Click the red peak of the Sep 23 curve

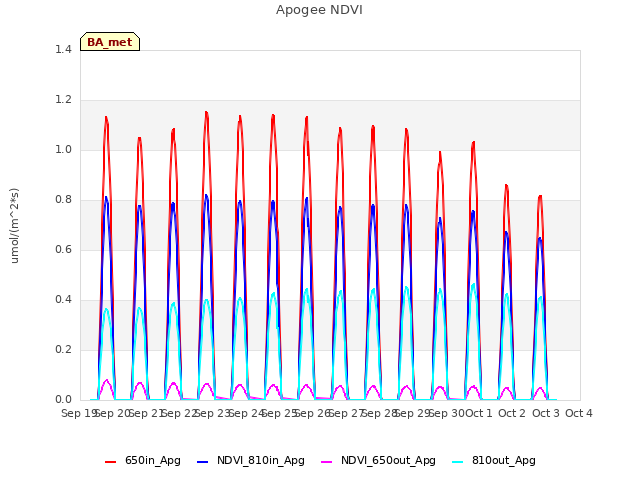tap(206, 112)
